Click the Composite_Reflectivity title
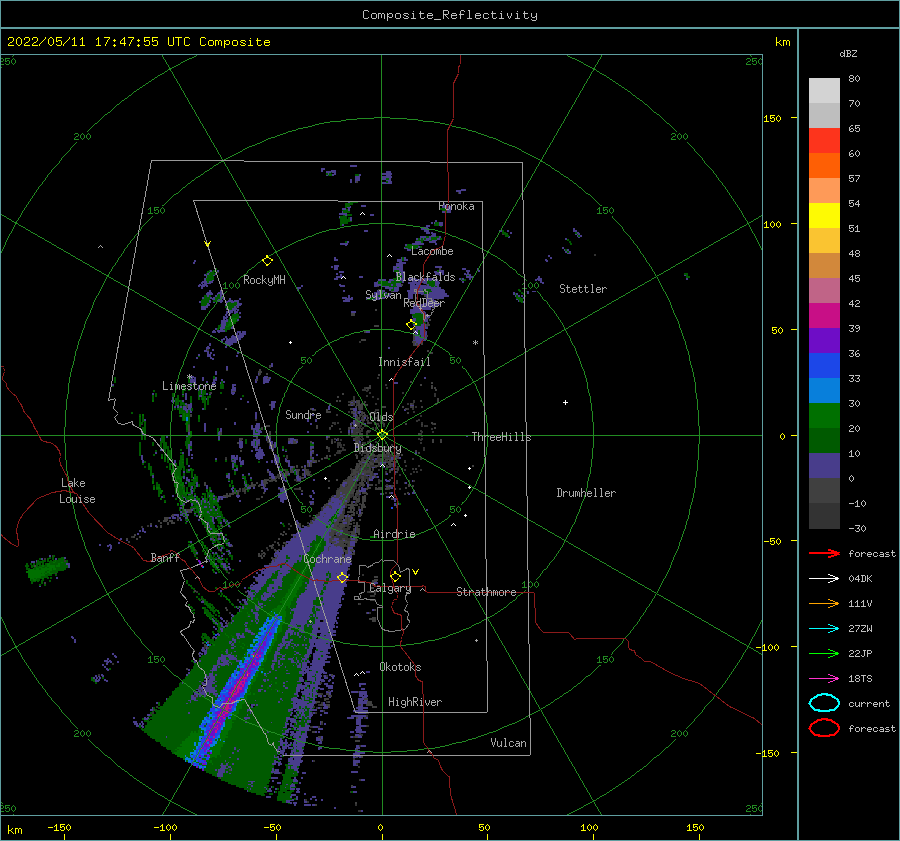Screen dimensions: 900x841 450,15
